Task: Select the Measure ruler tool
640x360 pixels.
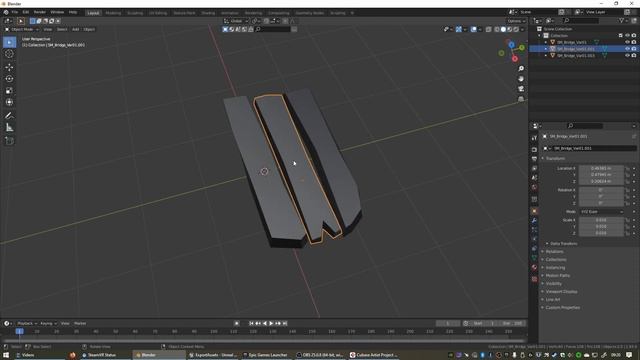Action: 9,128
